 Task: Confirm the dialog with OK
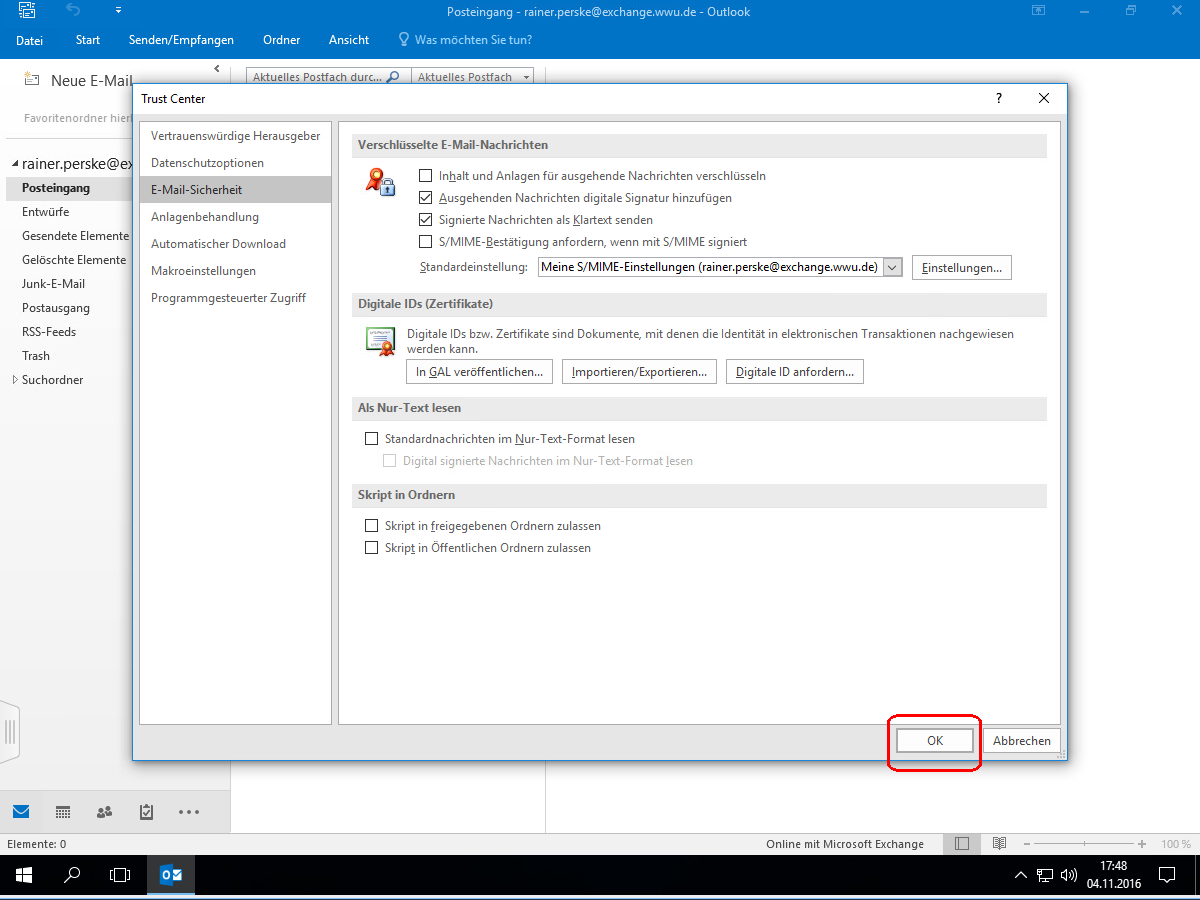point(935,741)
